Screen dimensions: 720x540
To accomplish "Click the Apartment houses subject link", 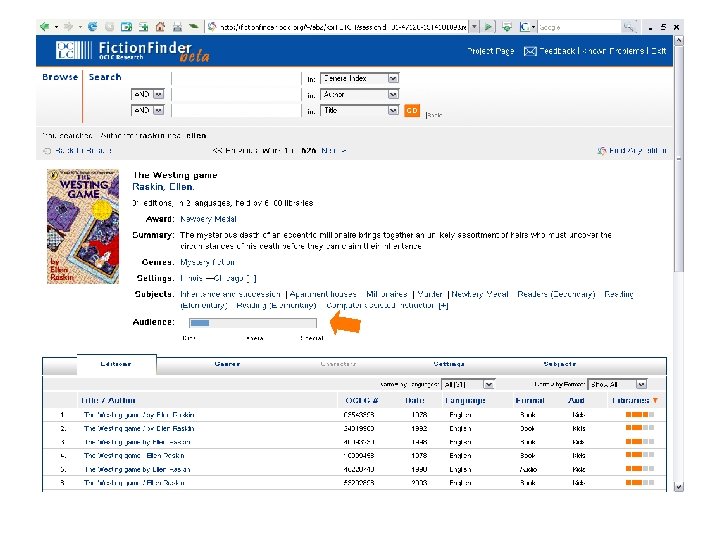I will click(323, 294).
